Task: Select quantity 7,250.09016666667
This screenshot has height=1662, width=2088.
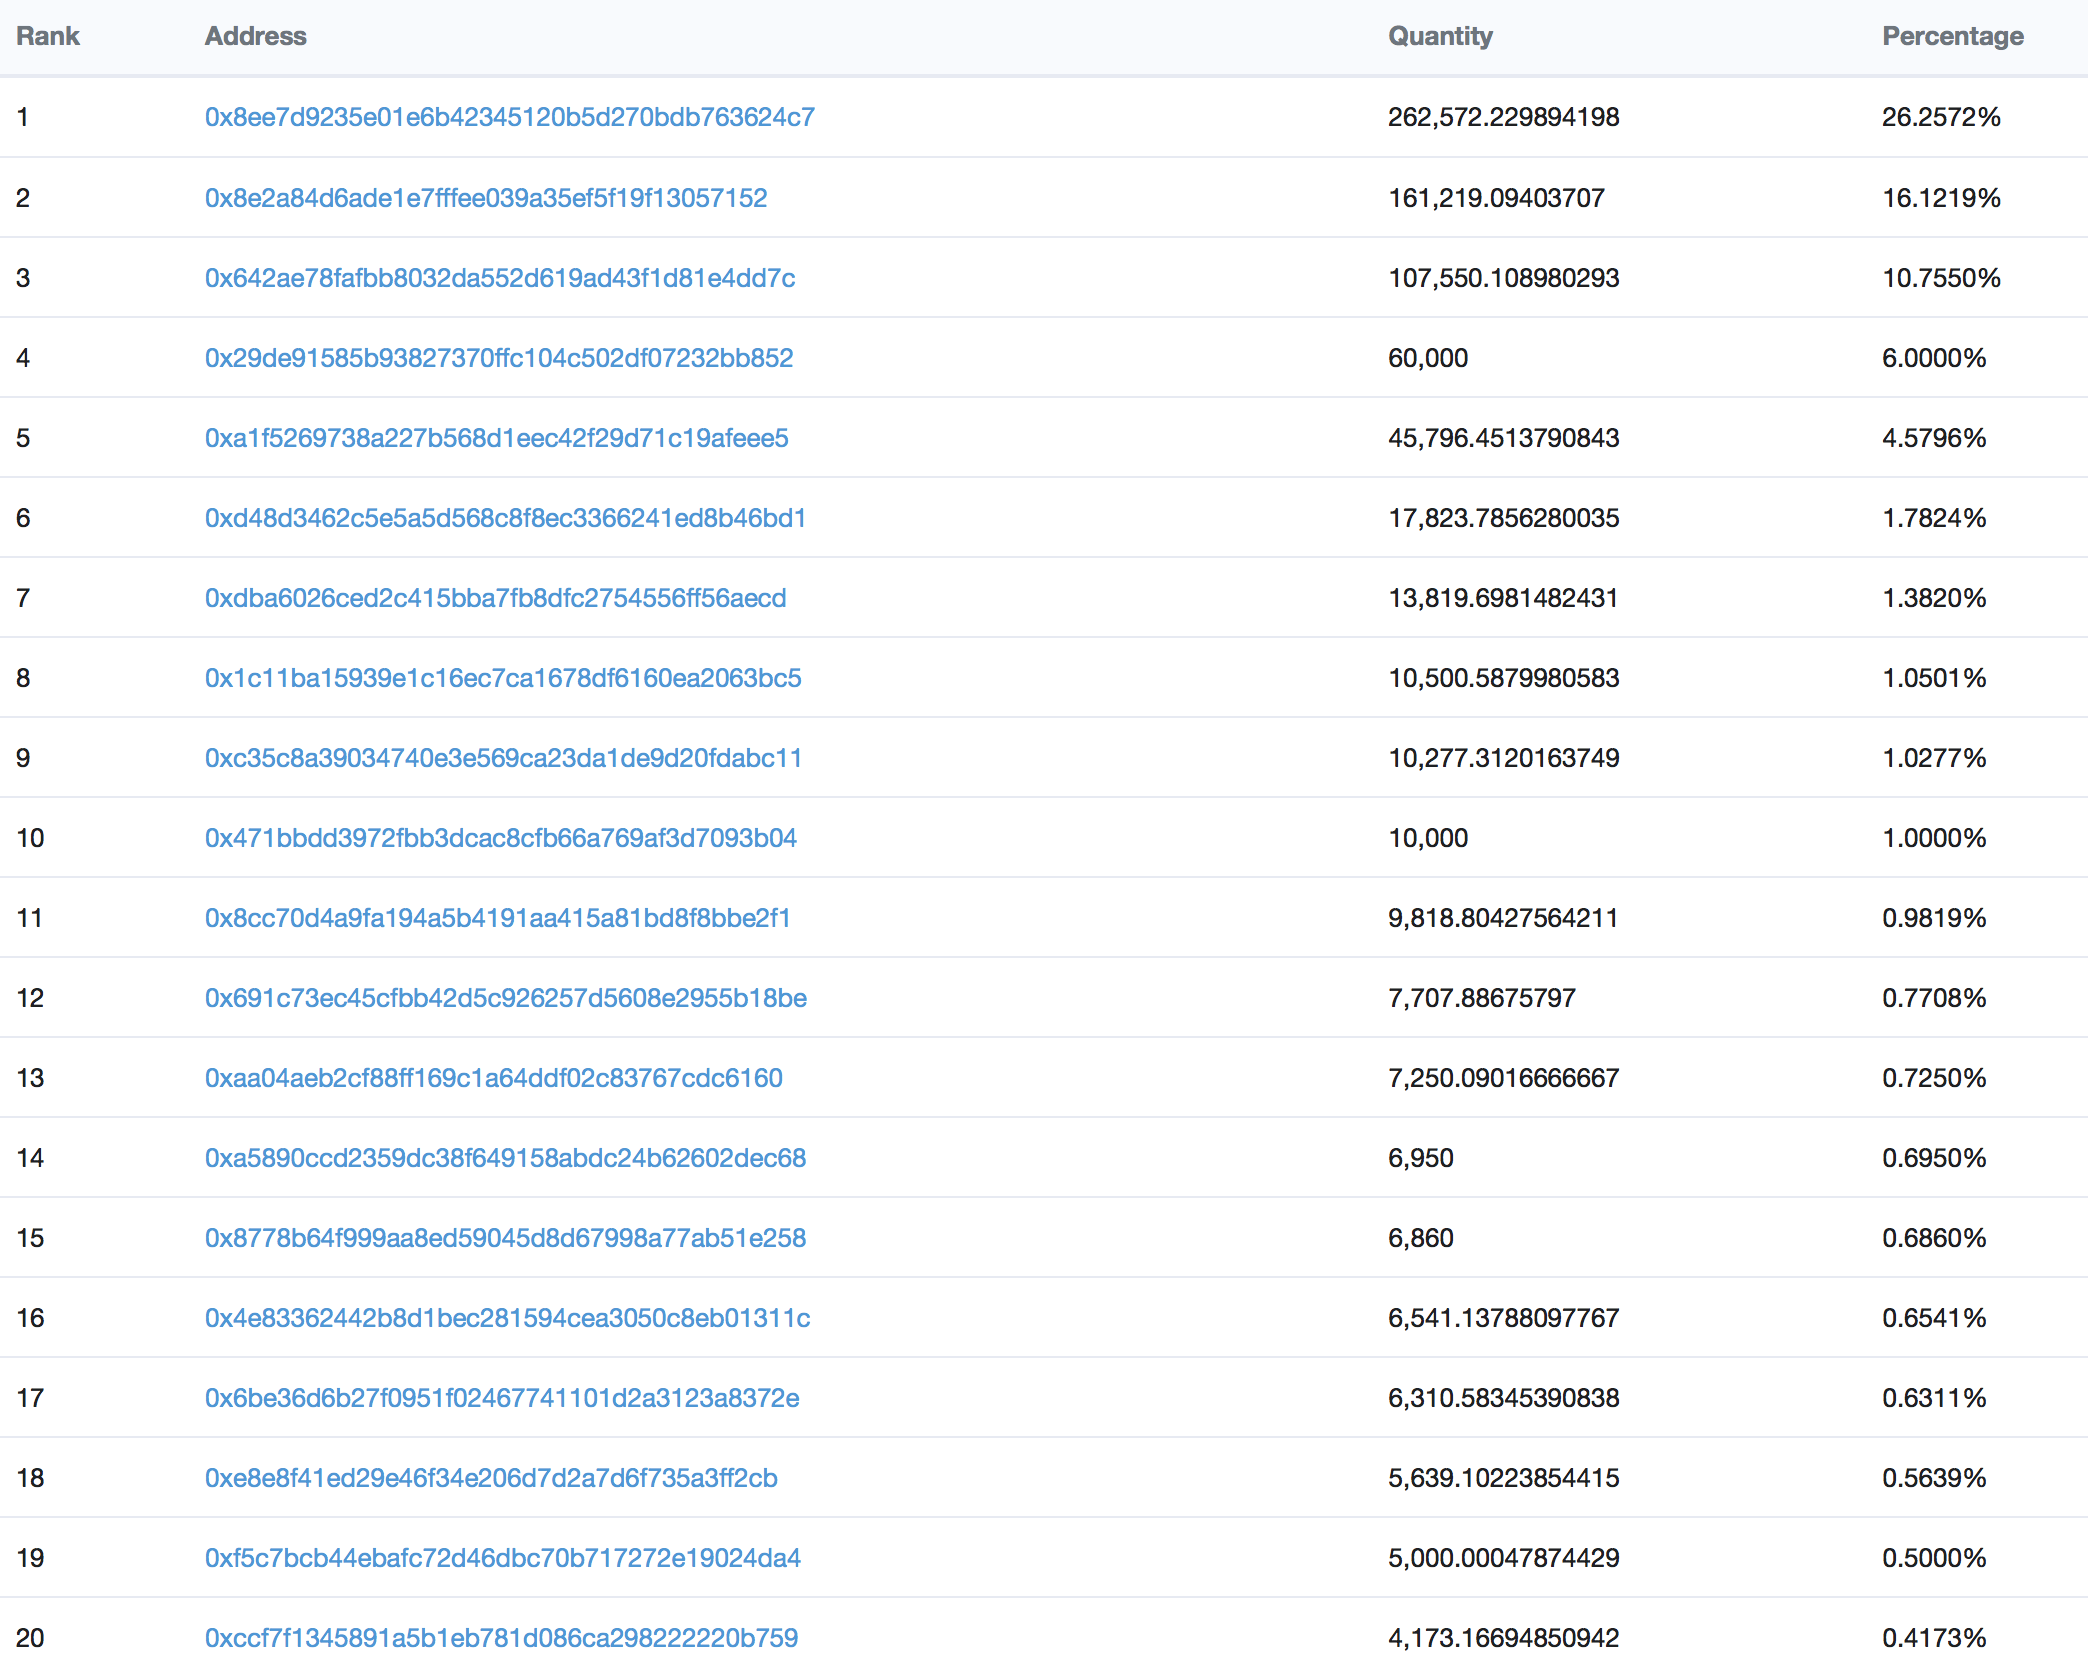Action: 1504,1078
